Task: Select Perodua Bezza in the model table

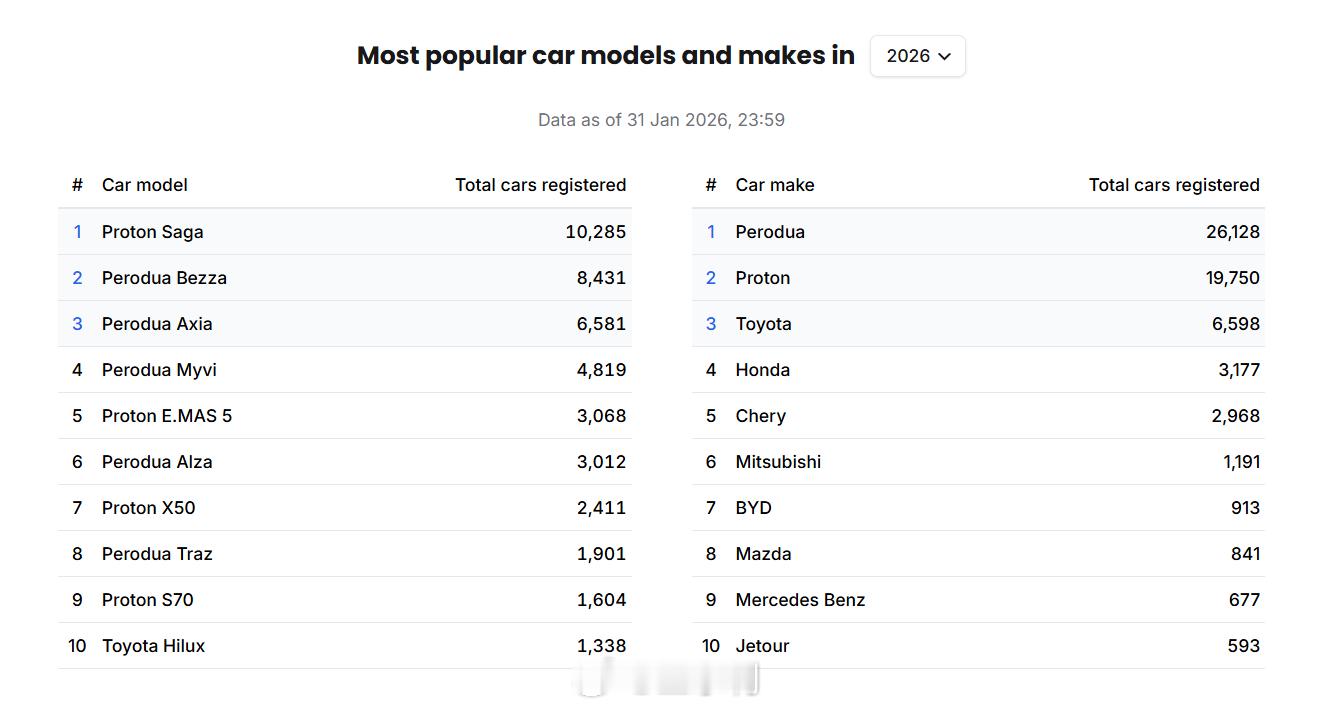Action: coord(164,278)
